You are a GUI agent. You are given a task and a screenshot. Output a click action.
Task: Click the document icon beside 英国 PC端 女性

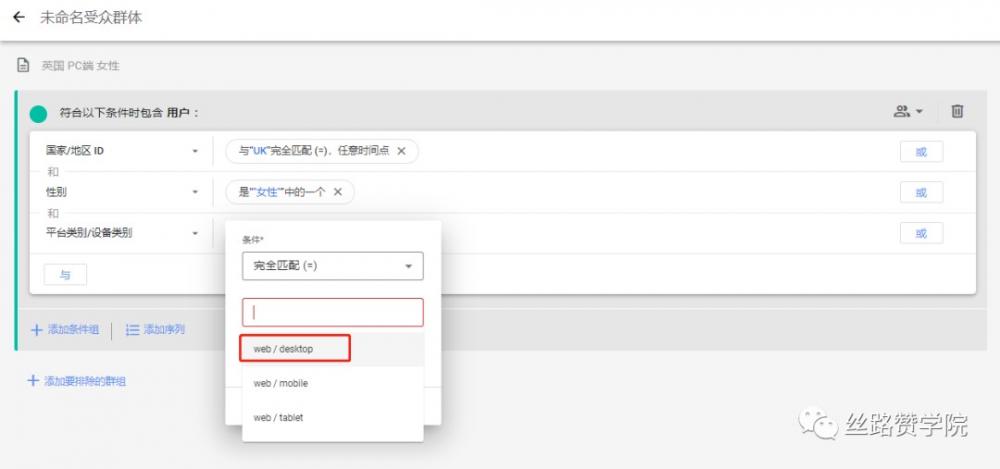tap(23, 65)
